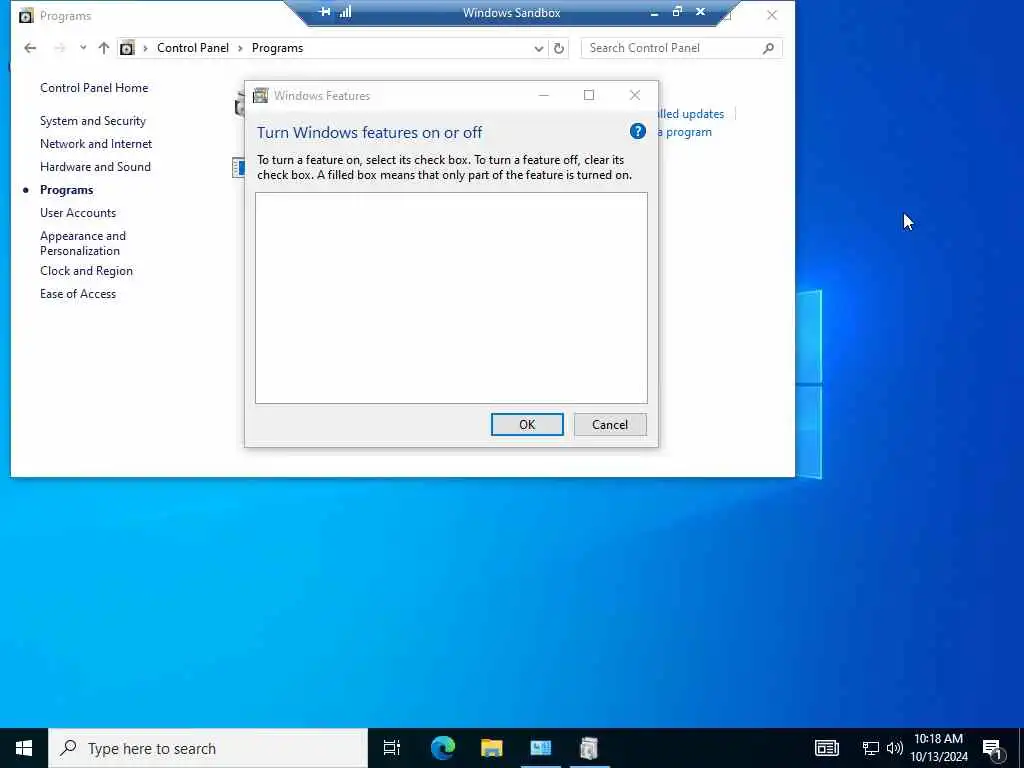Launch Microsoft Edge from the taskbar

[x=442, y=748]
